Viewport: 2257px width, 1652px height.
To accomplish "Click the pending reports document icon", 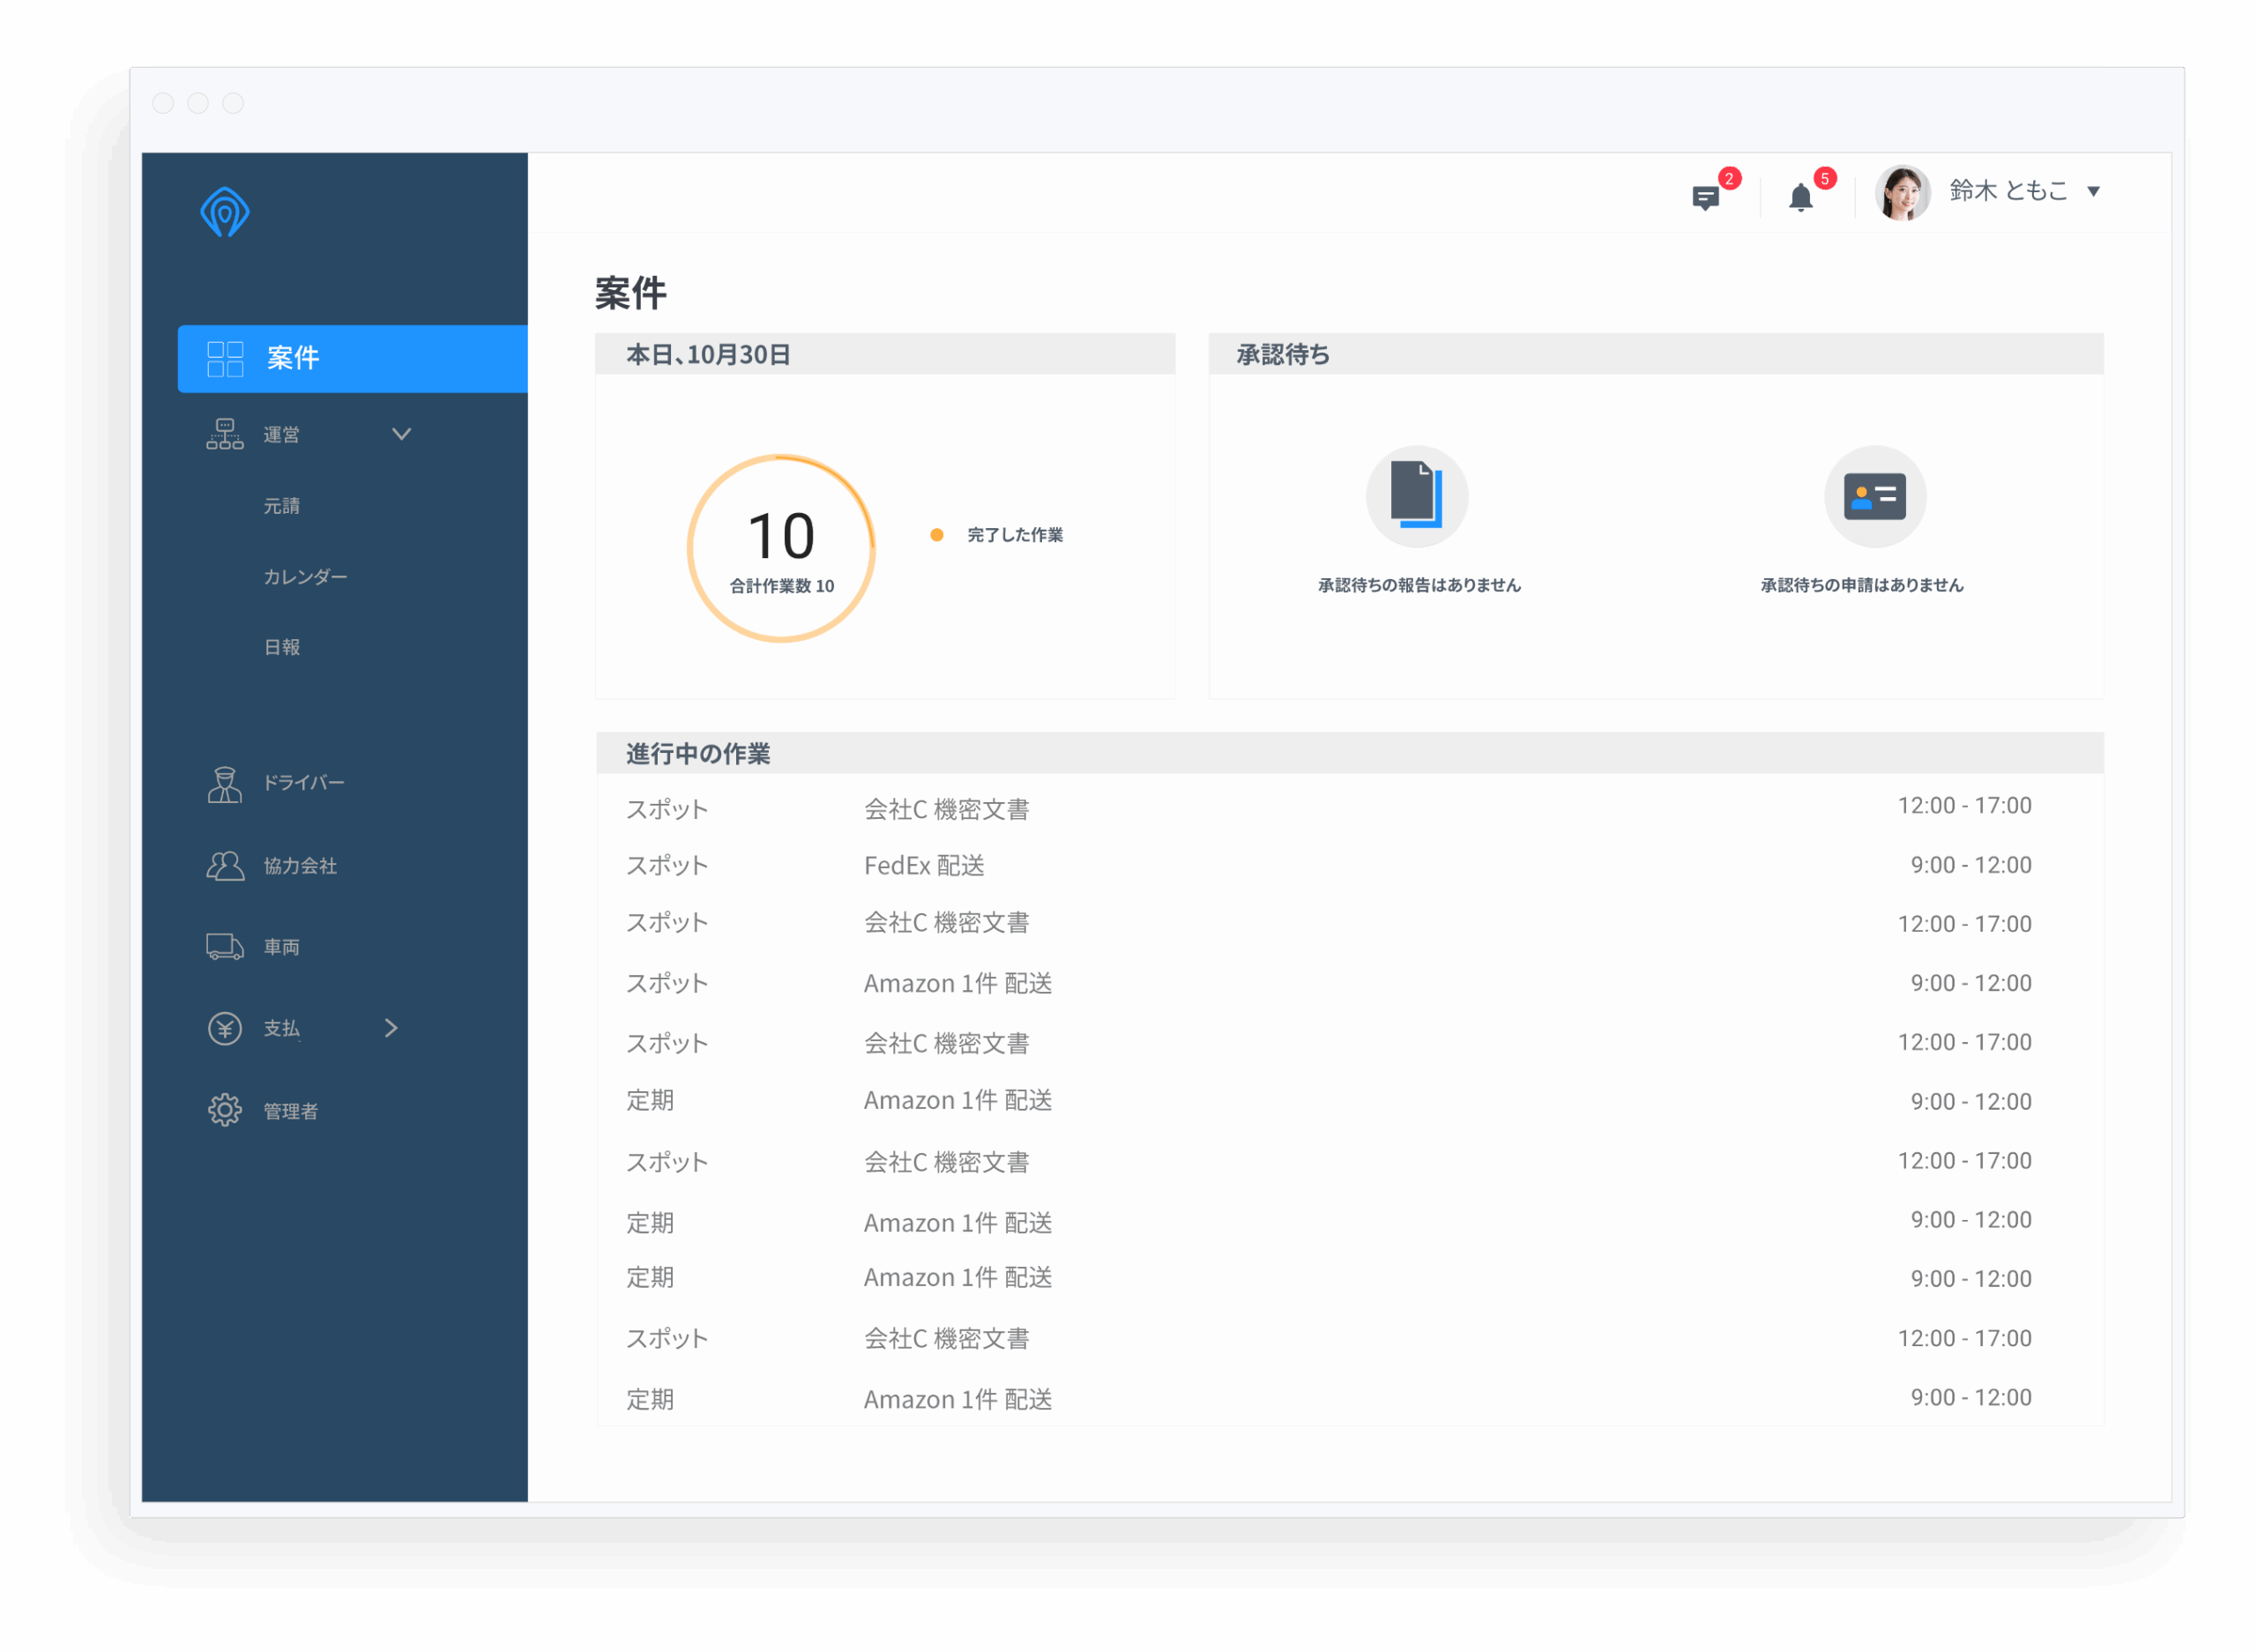I will 1416,496.
